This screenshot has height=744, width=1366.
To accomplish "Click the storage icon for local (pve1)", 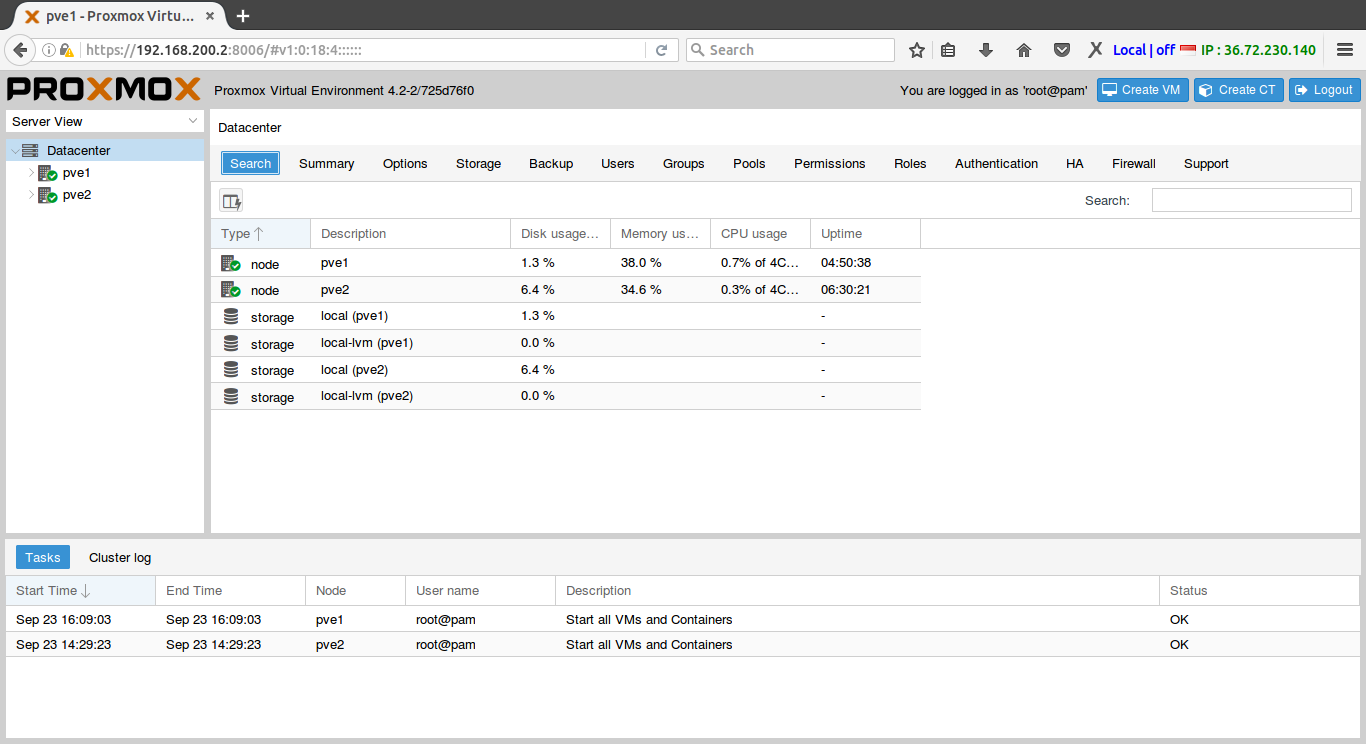I will click(x=231, y=317).
